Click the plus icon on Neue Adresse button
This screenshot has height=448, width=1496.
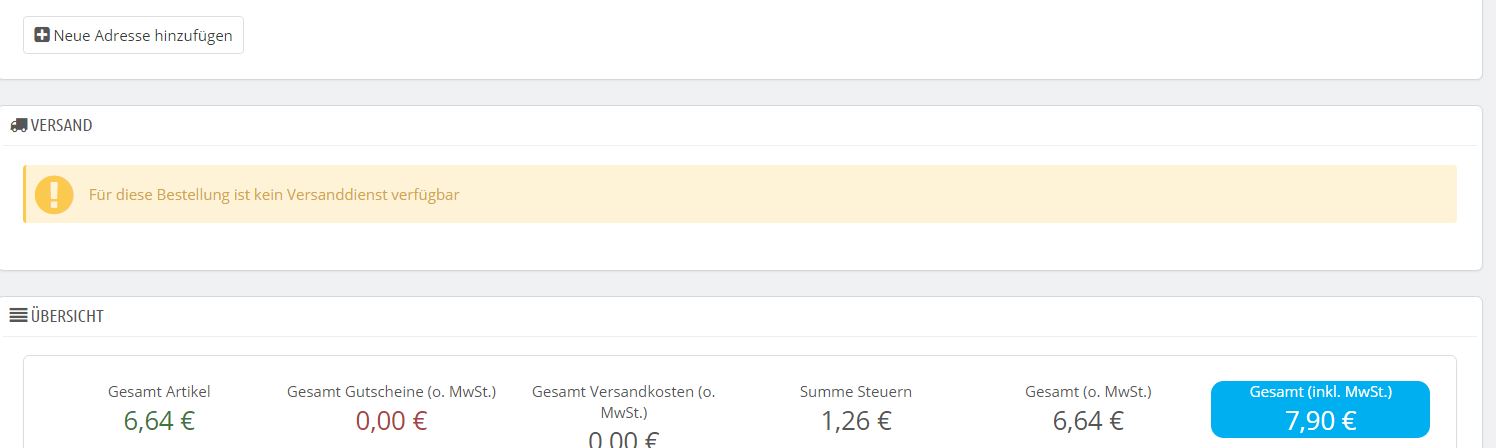[x=42, y=35]
